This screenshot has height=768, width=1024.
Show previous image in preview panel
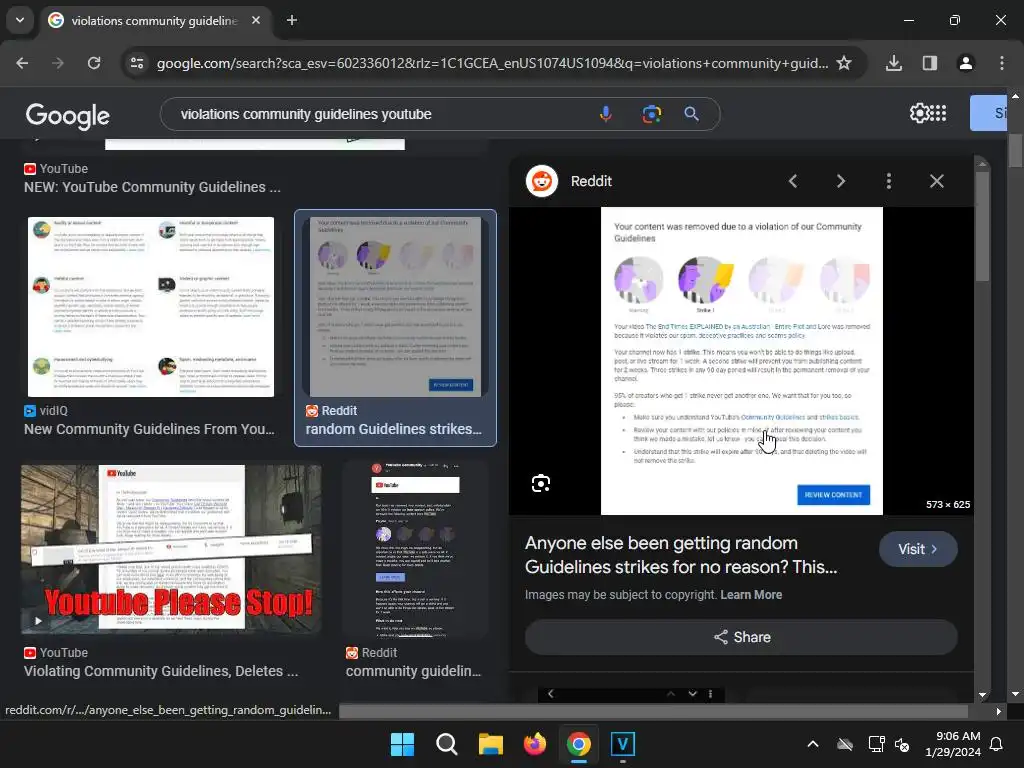793,181
